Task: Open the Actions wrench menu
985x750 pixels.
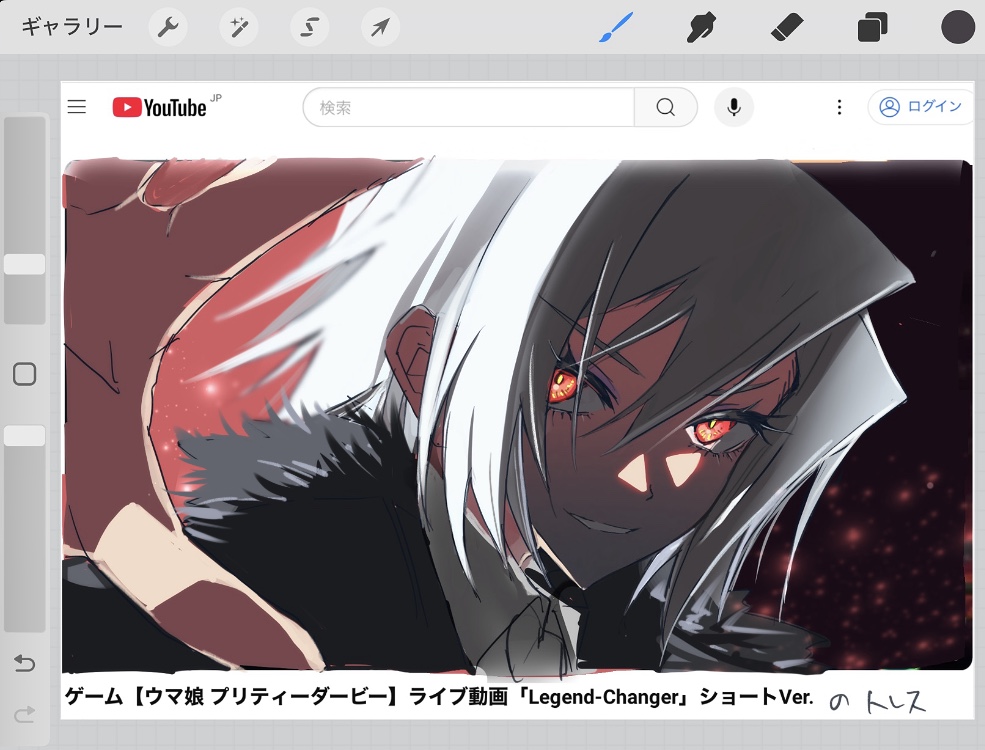Action: (168, 27)
